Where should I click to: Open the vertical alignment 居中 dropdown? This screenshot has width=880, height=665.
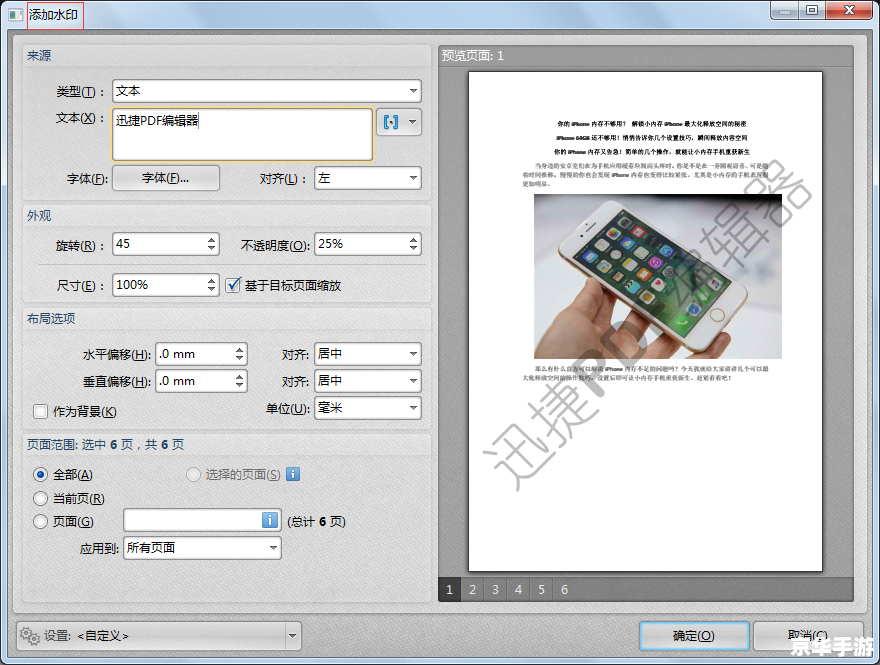pyautogui.click(x=368, y=381)
